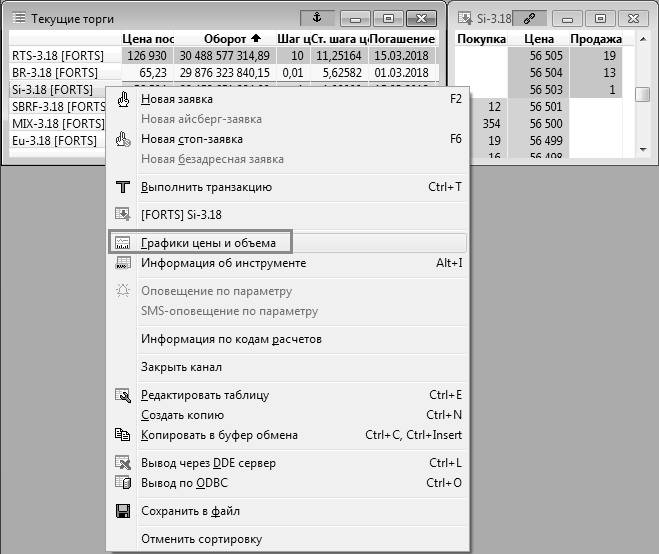The width and height of the screenshot is (659, 554).
Task: Click the hand icon beside Новая заявка
Action: 124,99
